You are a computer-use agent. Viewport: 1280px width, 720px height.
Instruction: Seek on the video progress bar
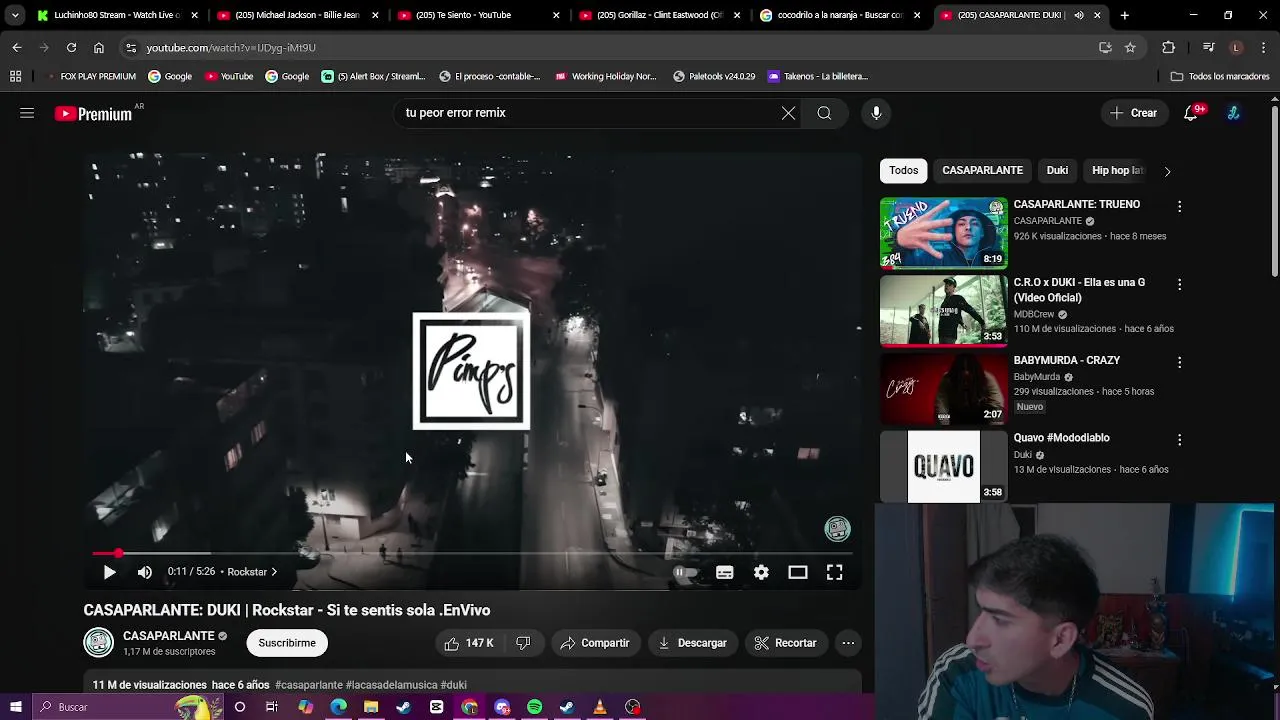(x=472, y=553)
